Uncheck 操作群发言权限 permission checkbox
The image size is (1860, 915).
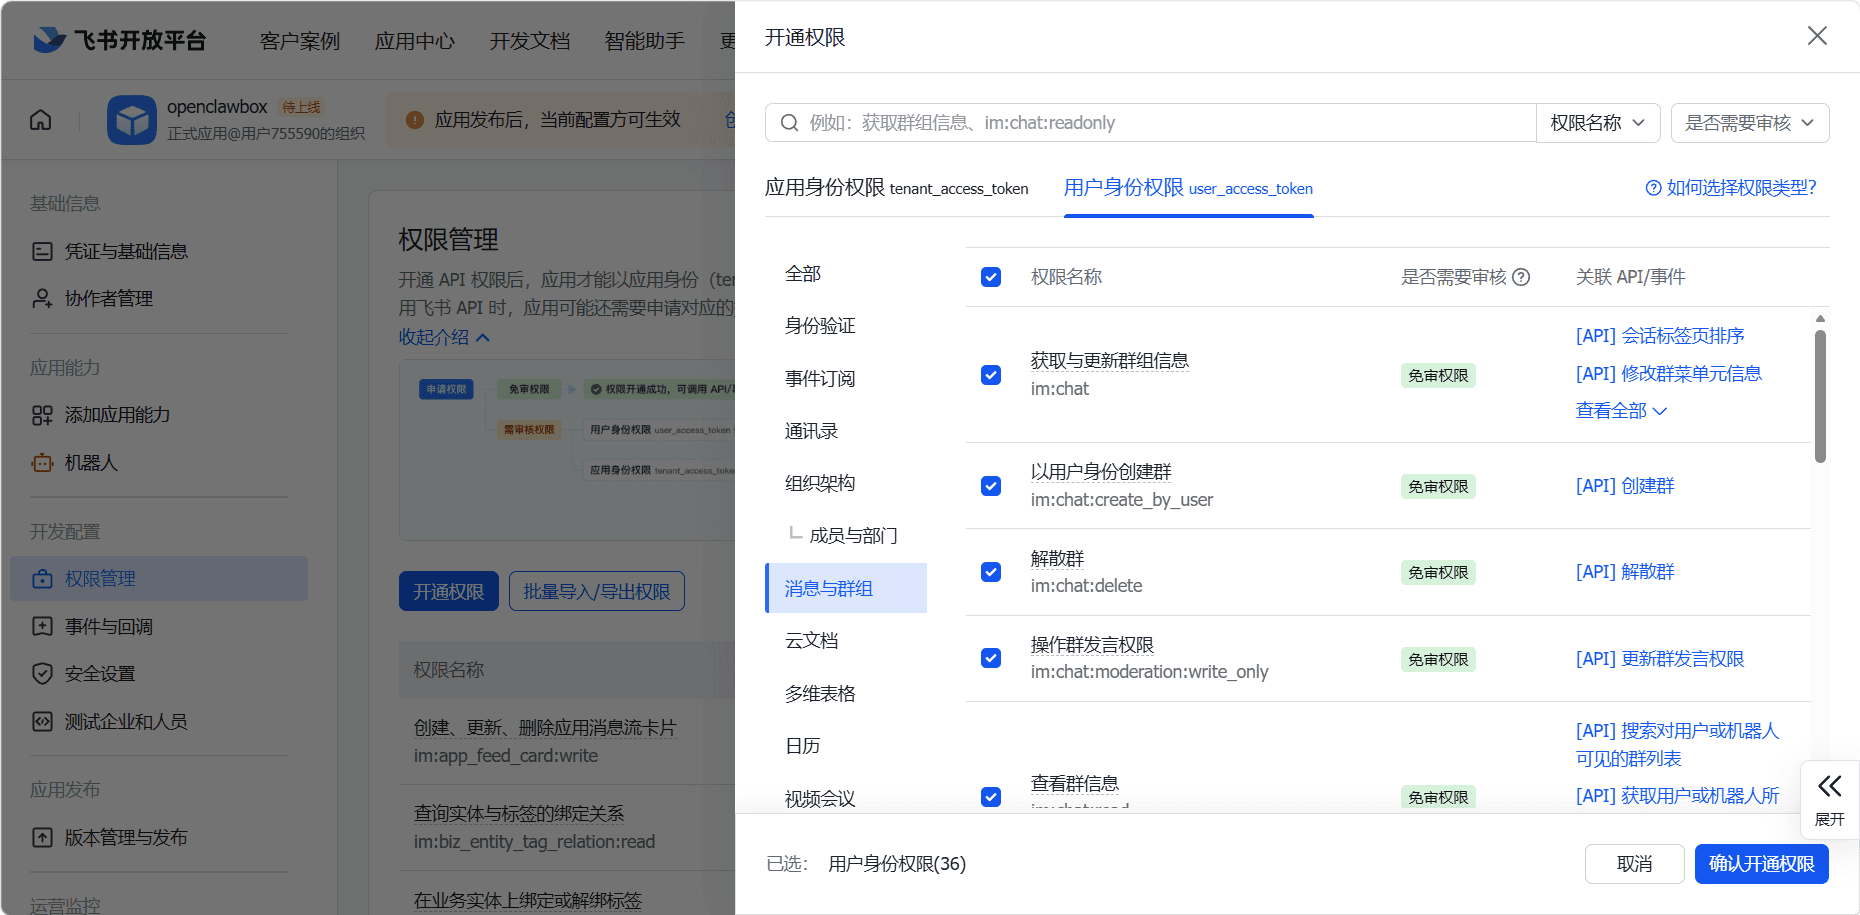[x=991, y=658]
